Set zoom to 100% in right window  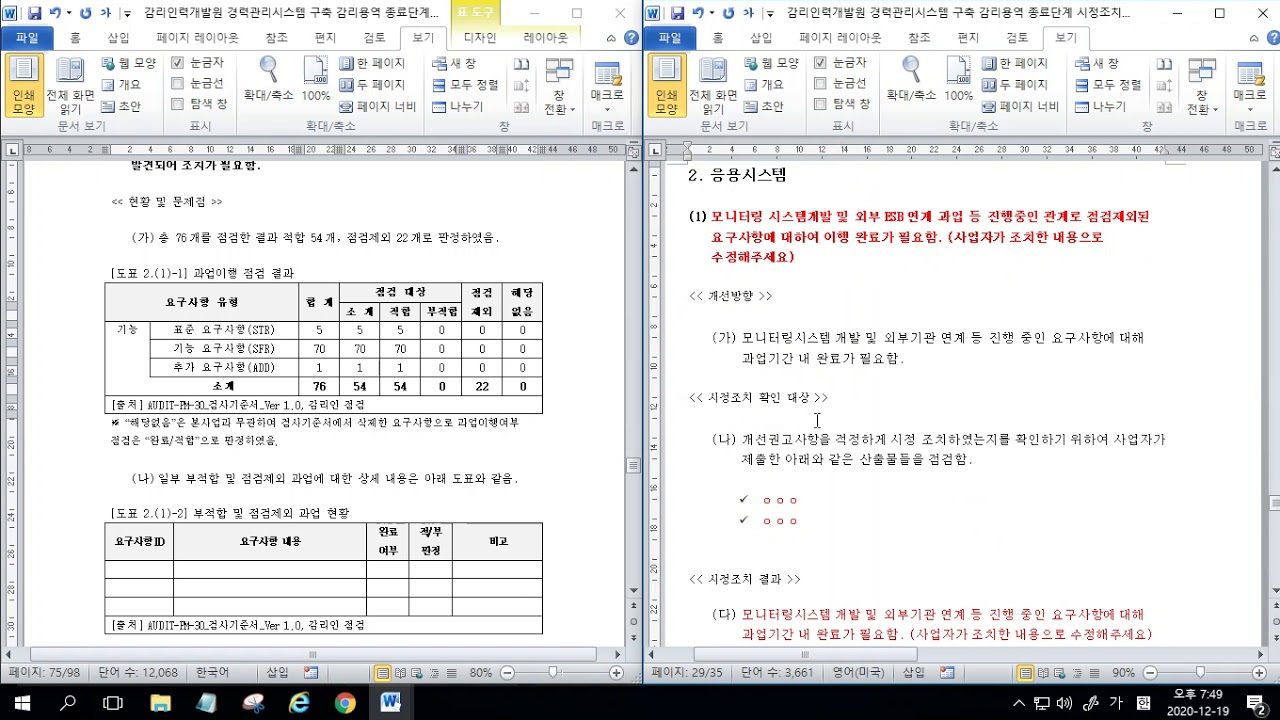tap(959, 80)
